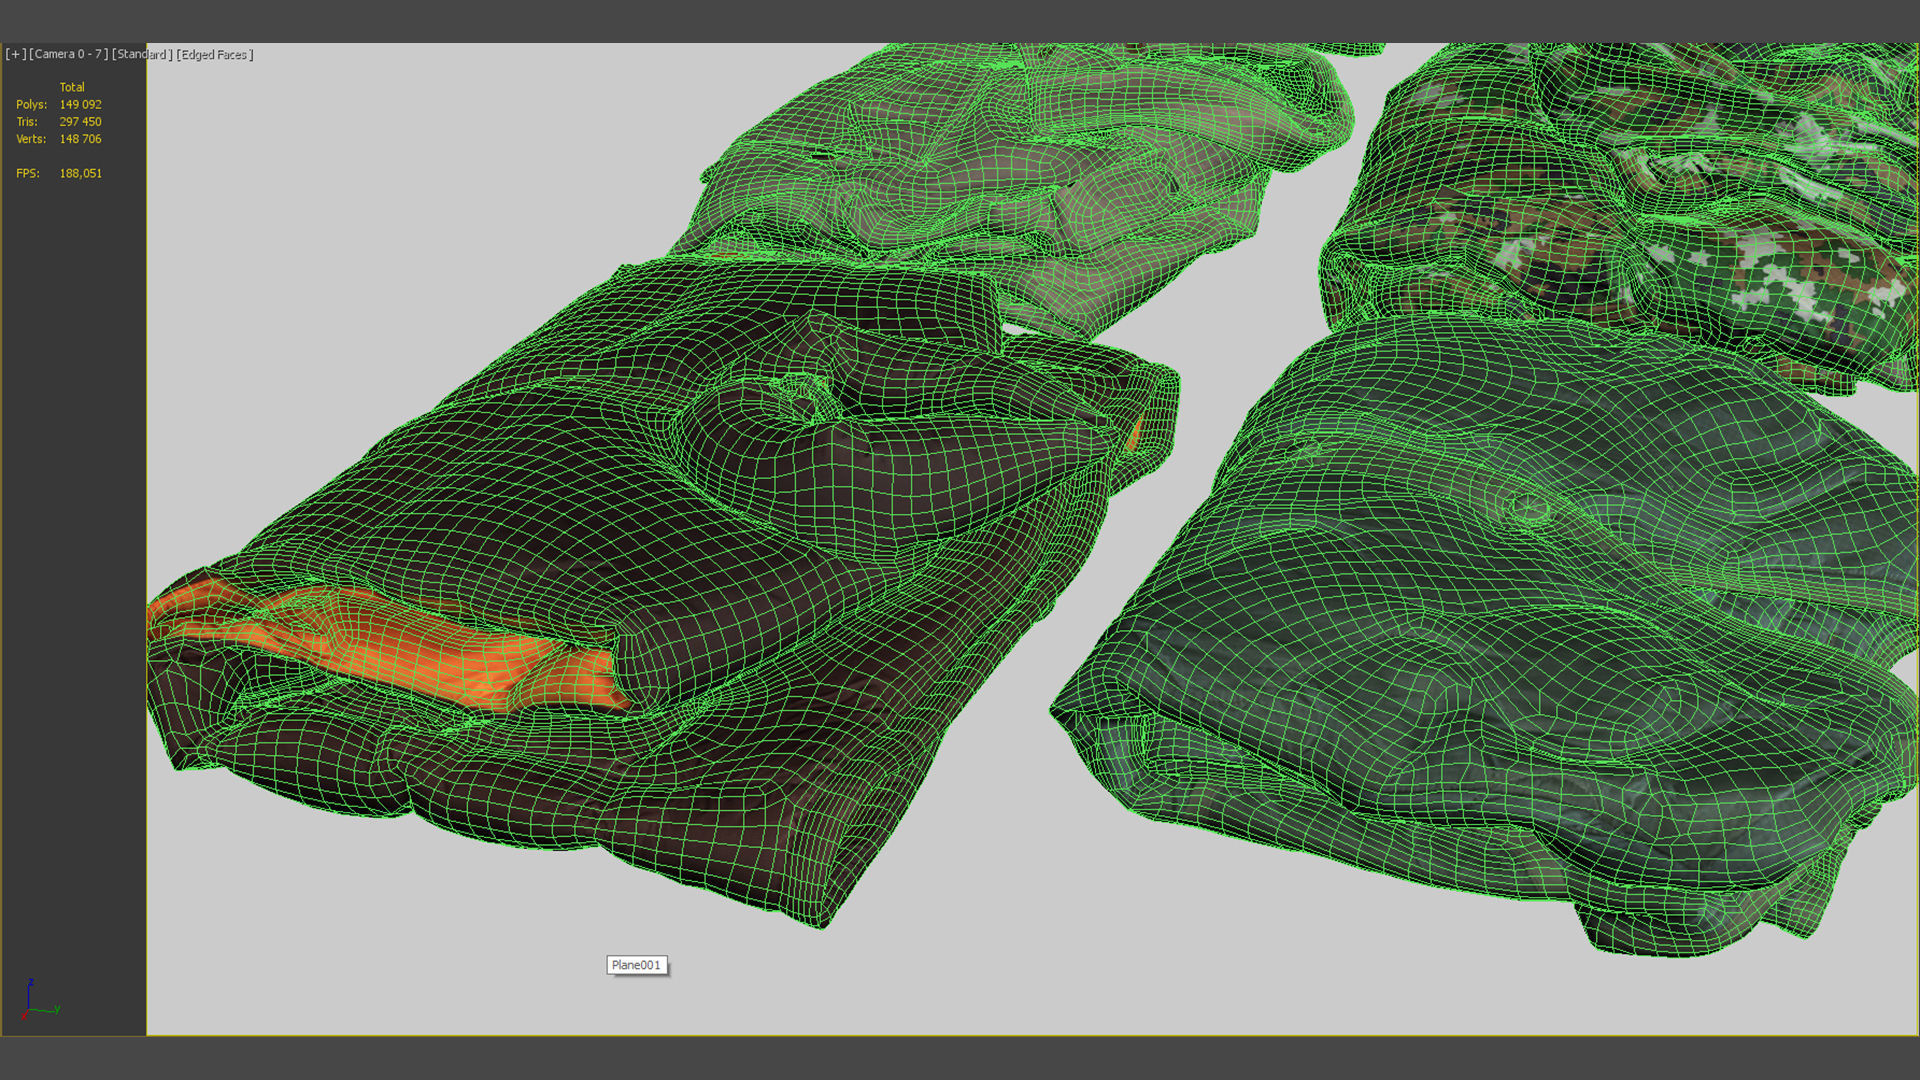Viewport: 1920px width, 1080px height.
Task: Click the Tris count value 297 450
Action: point(80,122)
